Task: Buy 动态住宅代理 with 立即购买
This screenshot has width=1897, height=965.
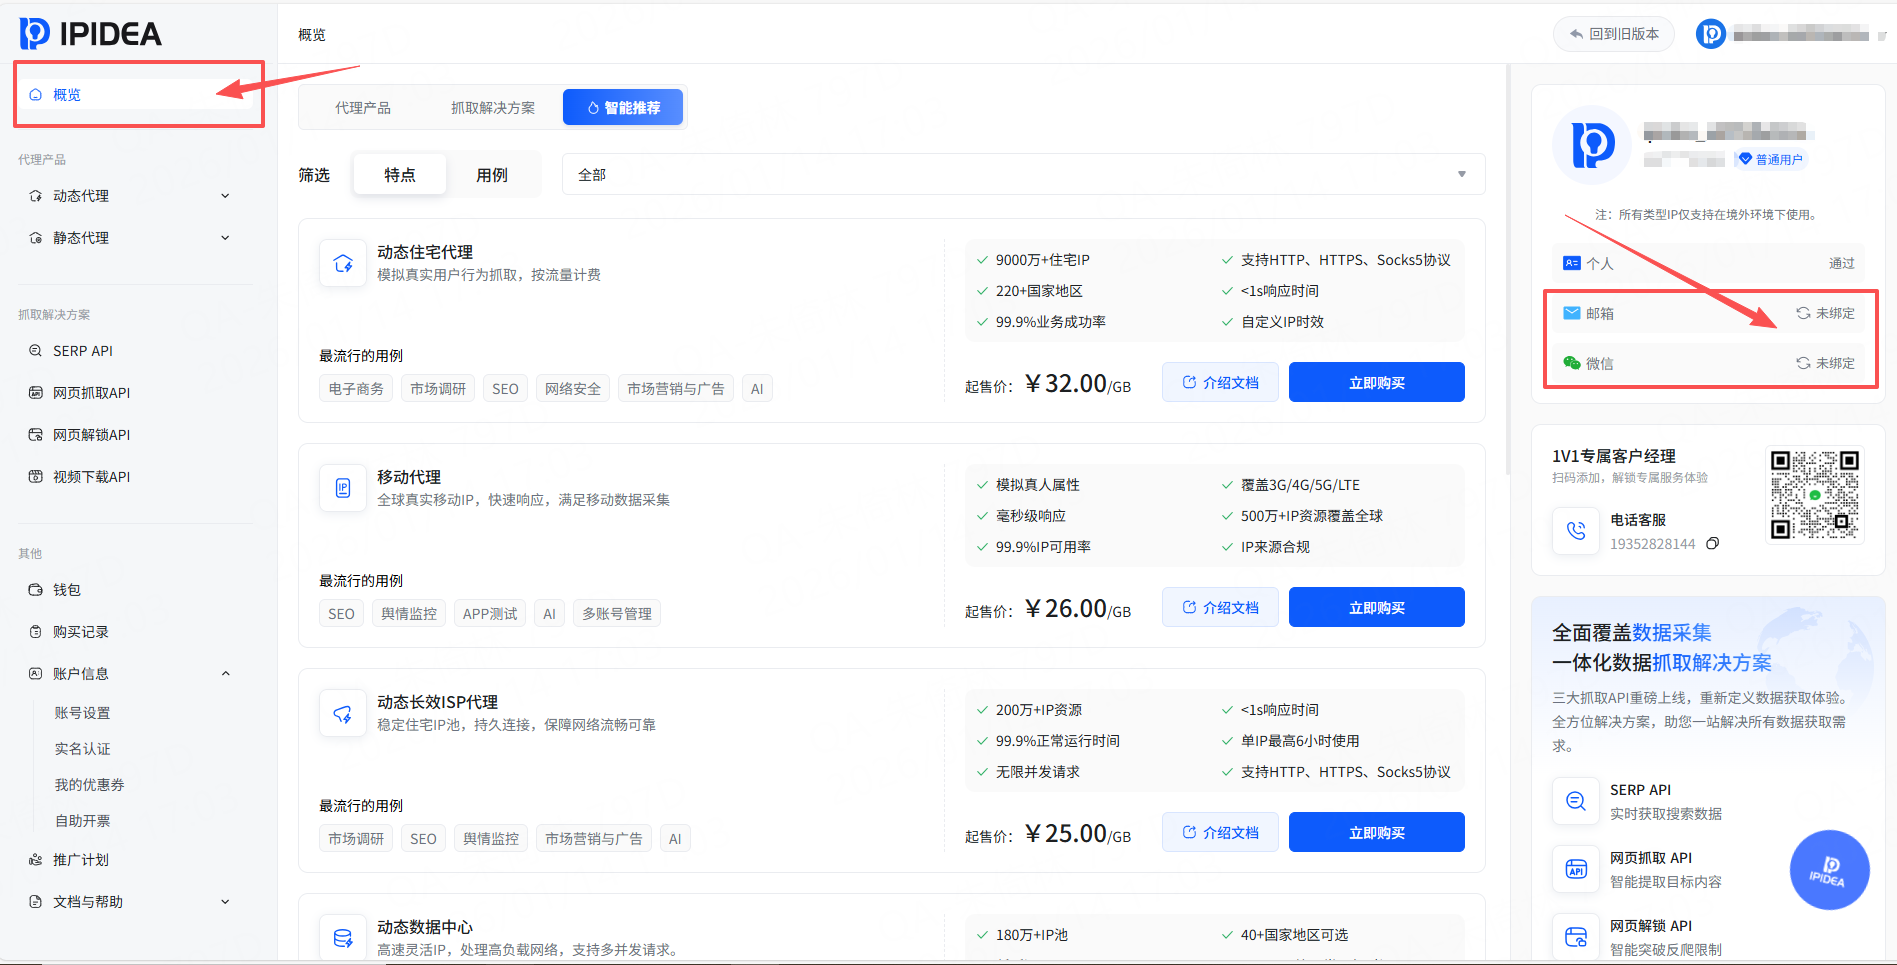Action: tap(1376, 383)
